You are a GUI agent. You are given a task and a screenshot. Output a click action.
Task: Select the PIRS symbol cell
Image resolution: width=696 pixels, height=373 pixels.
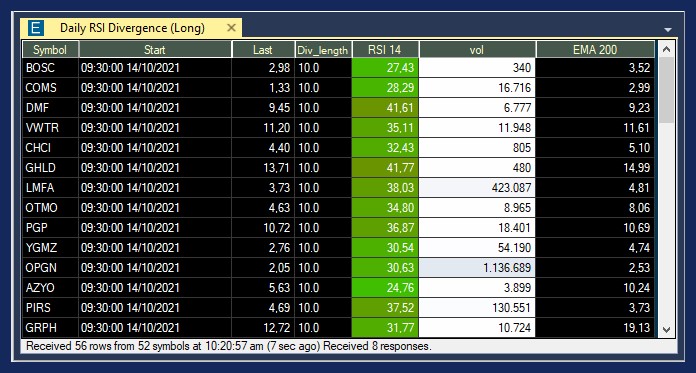coord(51,307)
